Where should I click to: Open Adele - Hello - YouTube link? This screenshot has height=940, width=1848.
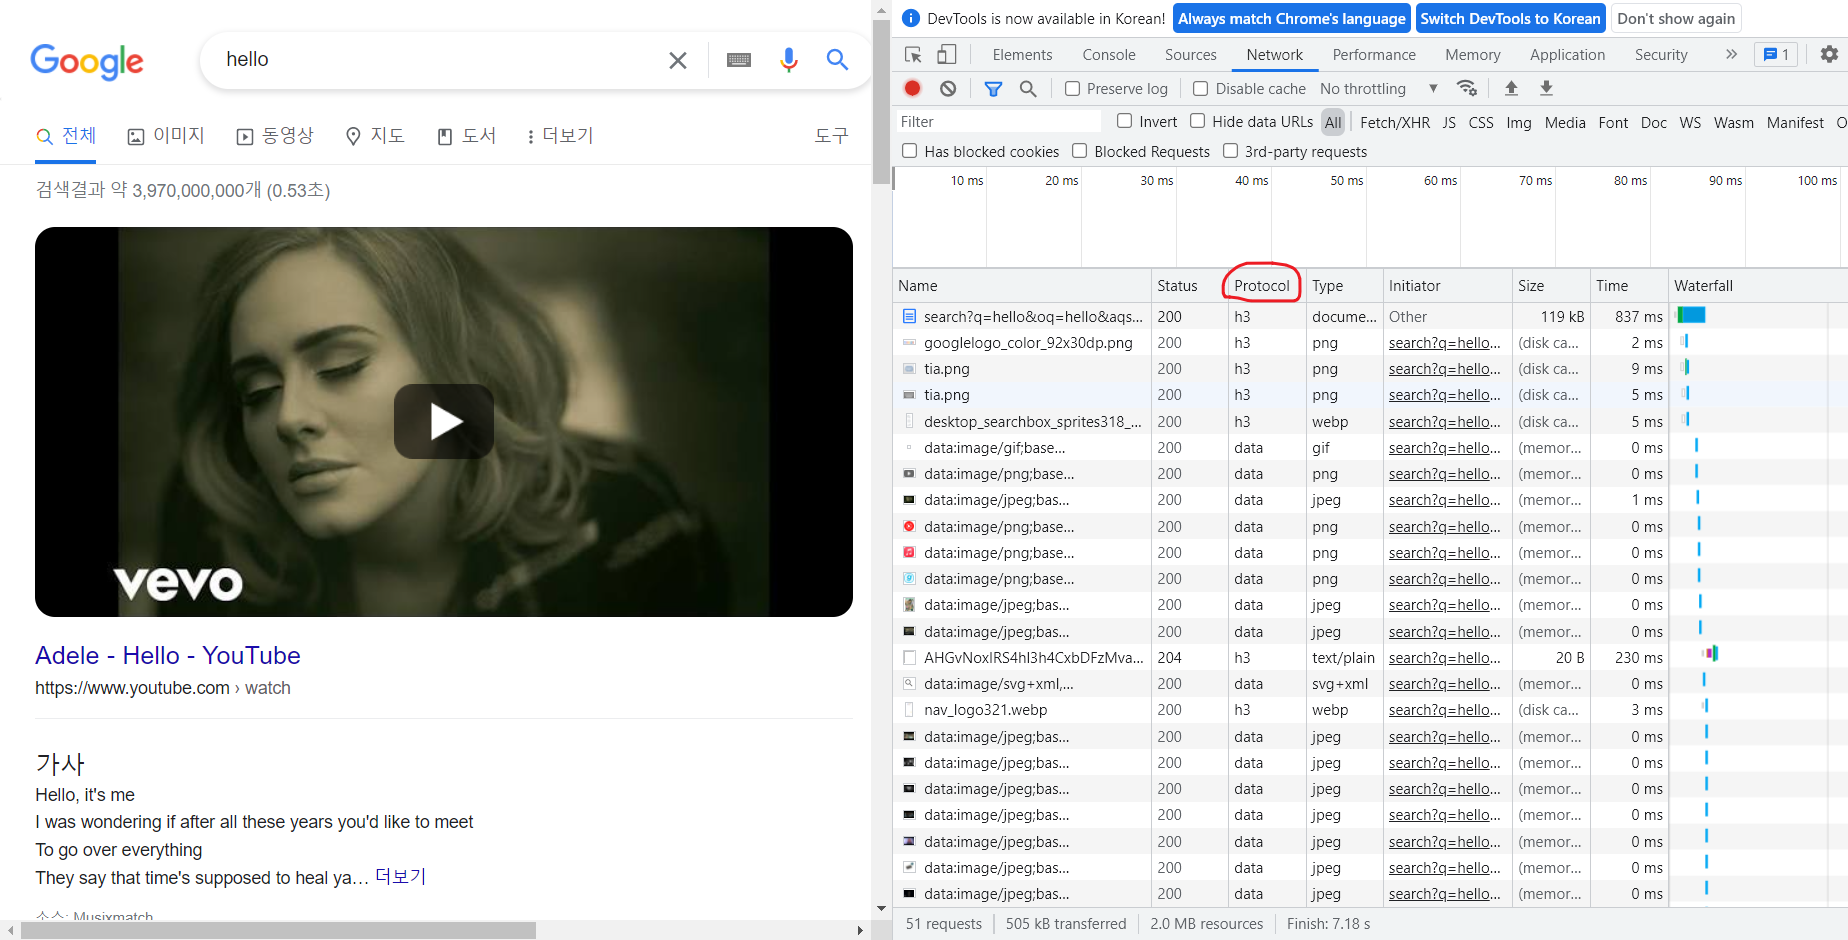(x=168, y=656)
